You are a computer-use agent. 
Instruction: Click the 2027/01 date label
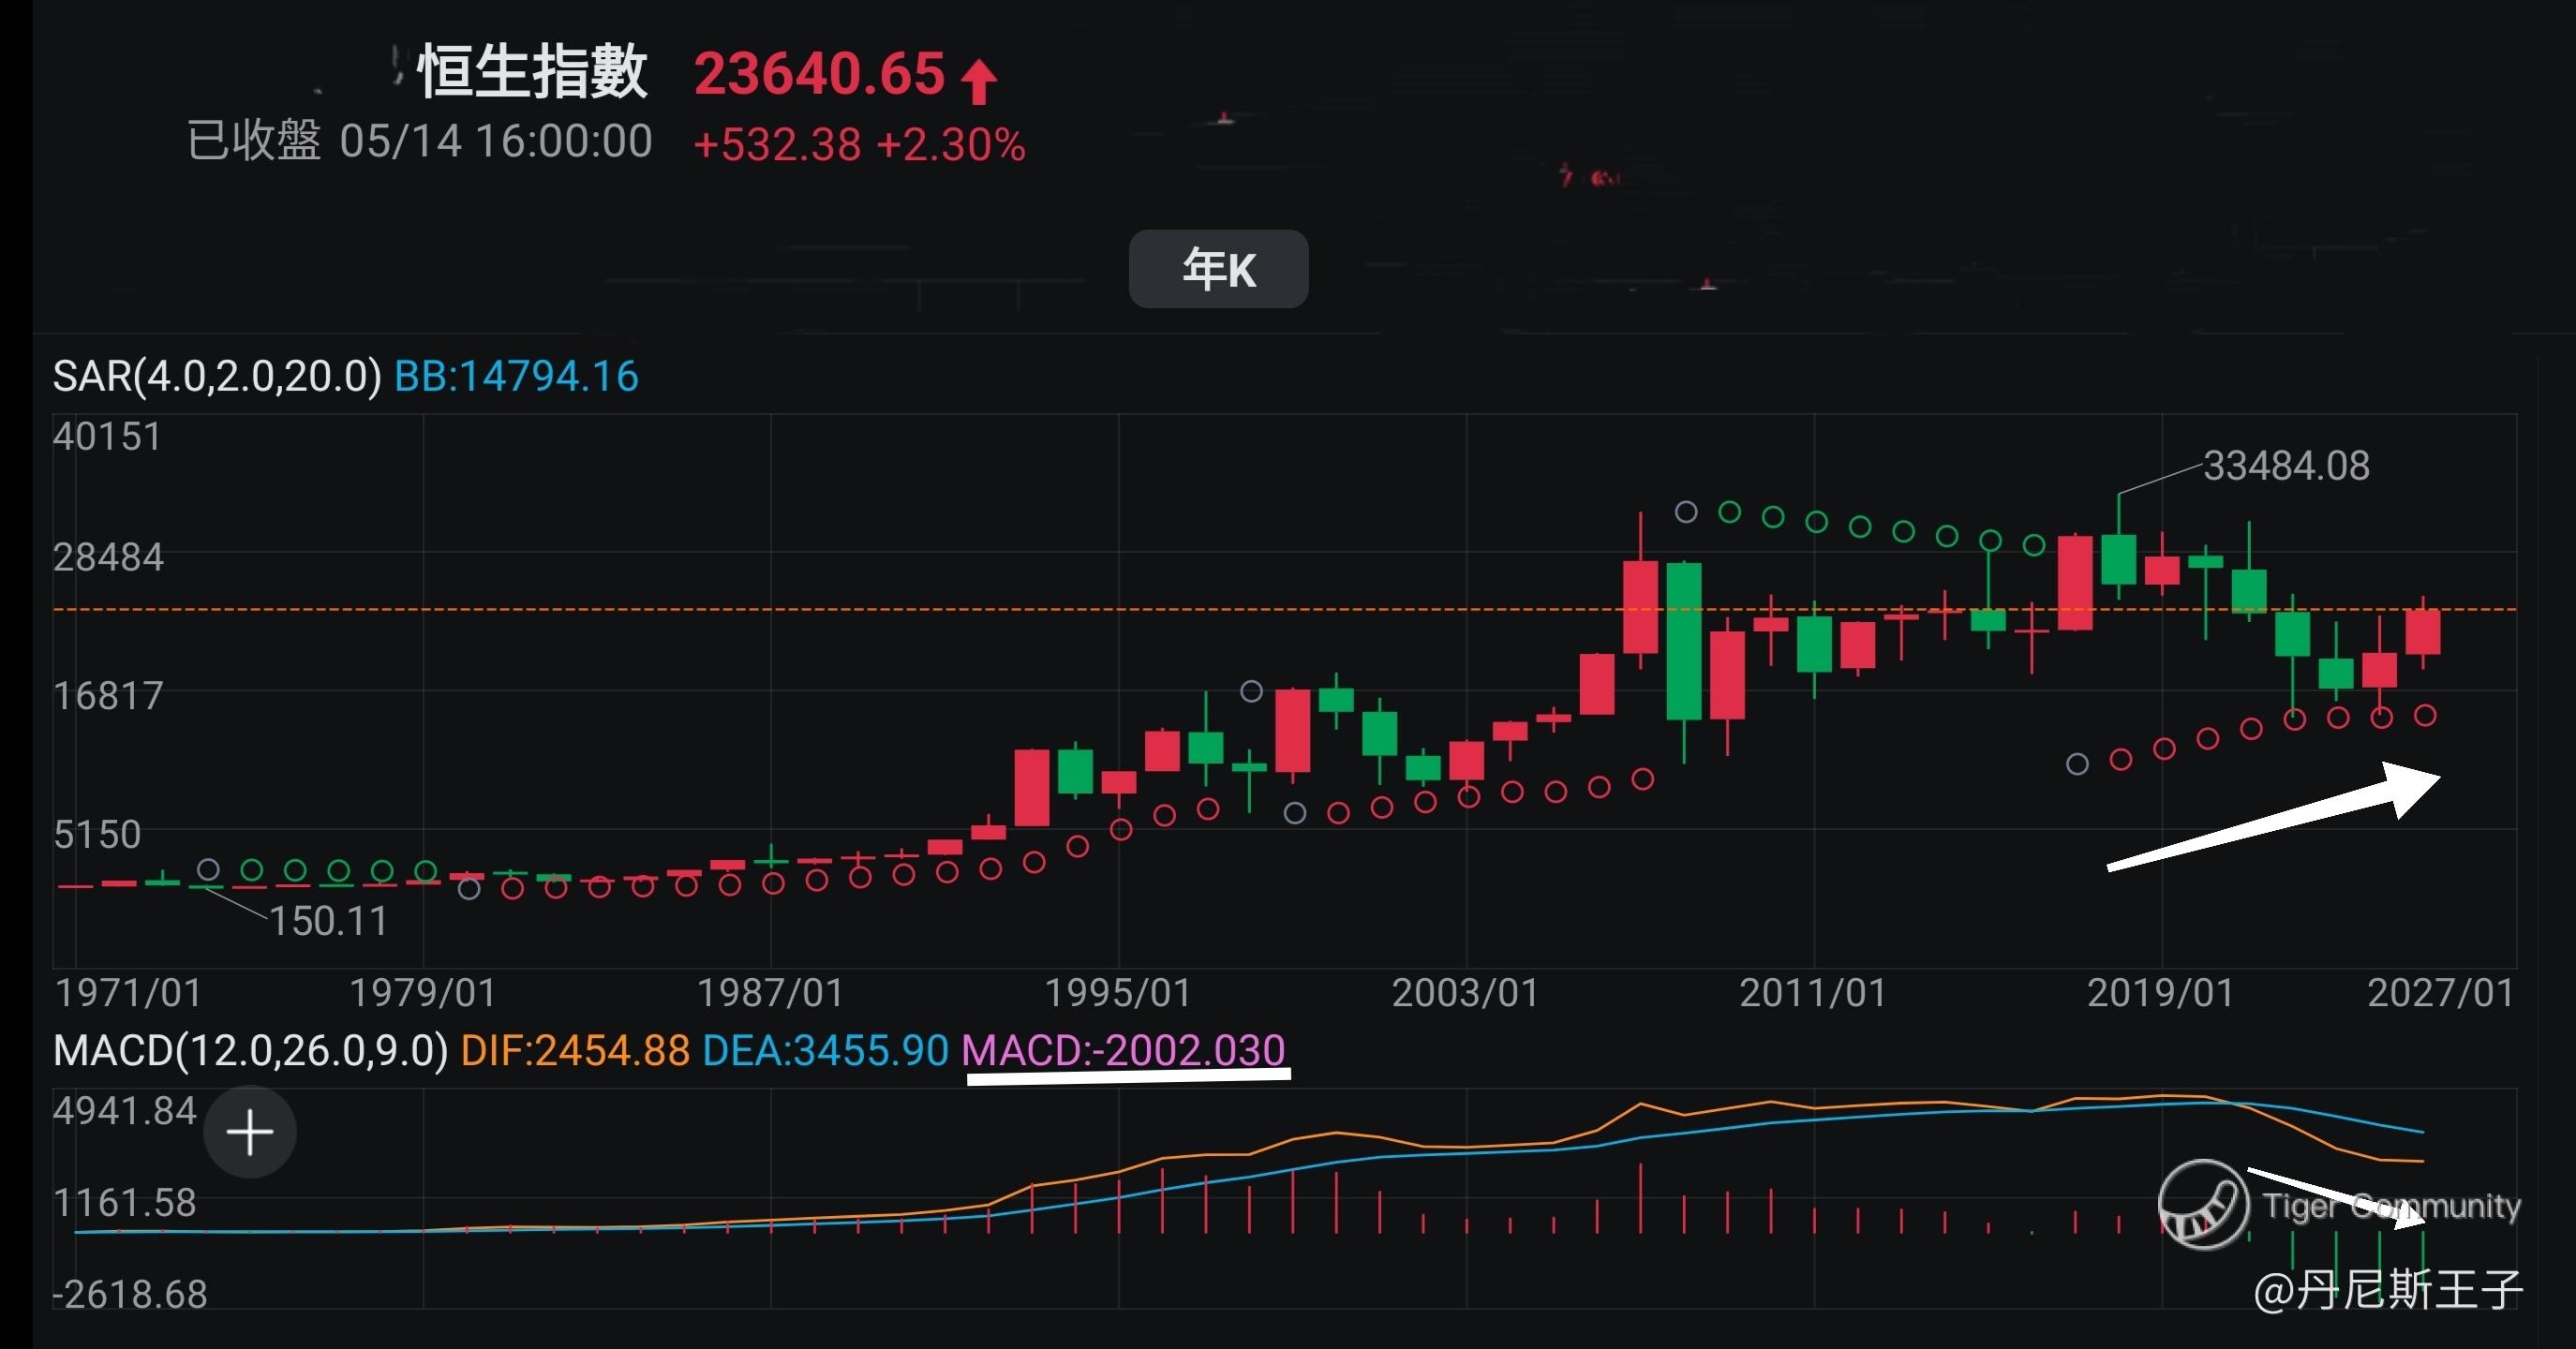tap(2441, 993)
